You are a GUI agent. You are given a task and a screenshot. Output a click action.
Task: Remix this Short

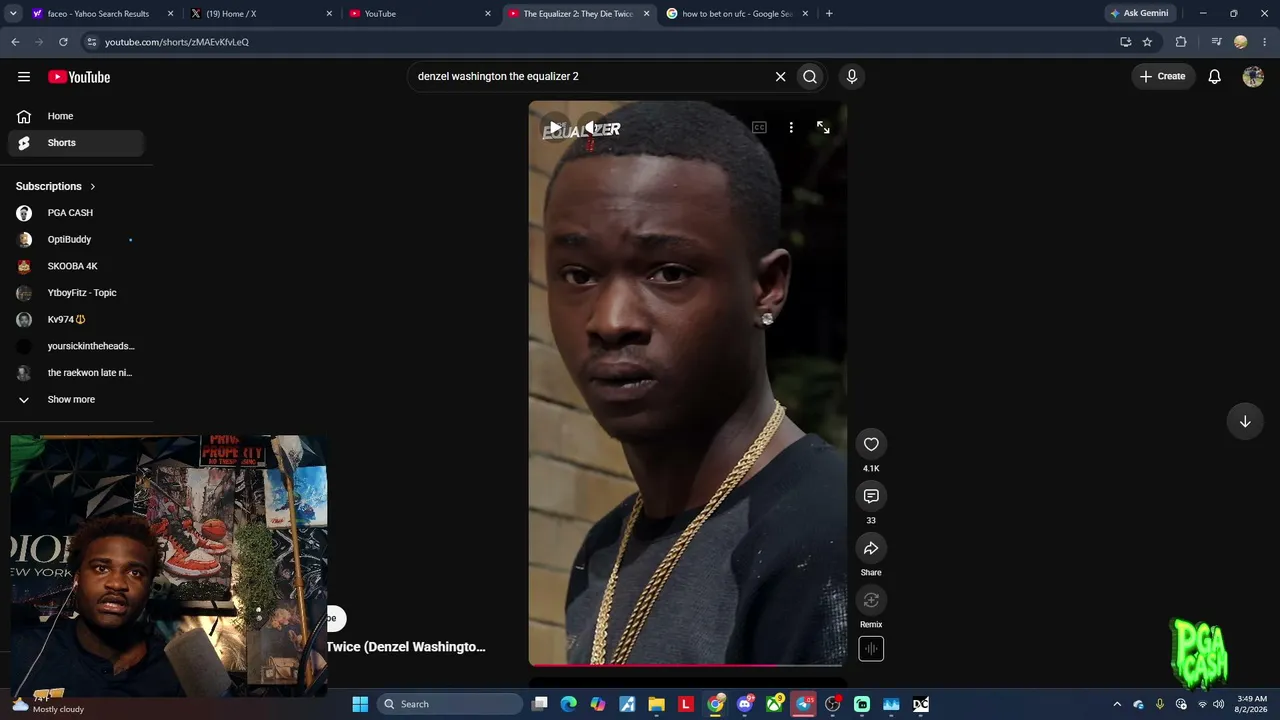(x=871, y=600)
